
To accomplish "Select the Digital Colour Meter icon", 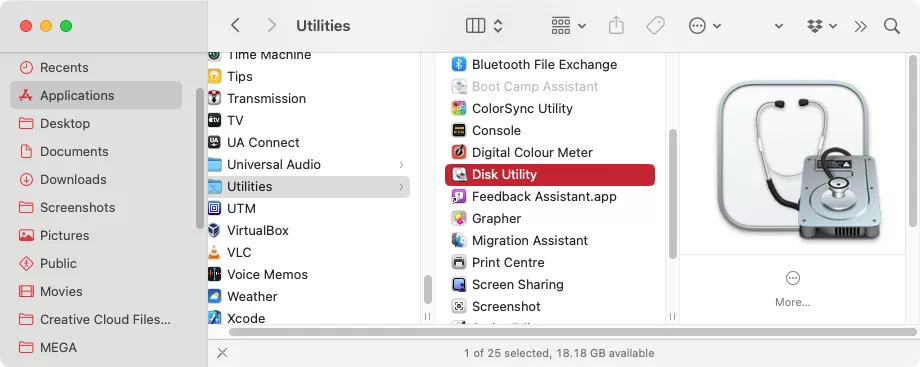I will [459, 153].
